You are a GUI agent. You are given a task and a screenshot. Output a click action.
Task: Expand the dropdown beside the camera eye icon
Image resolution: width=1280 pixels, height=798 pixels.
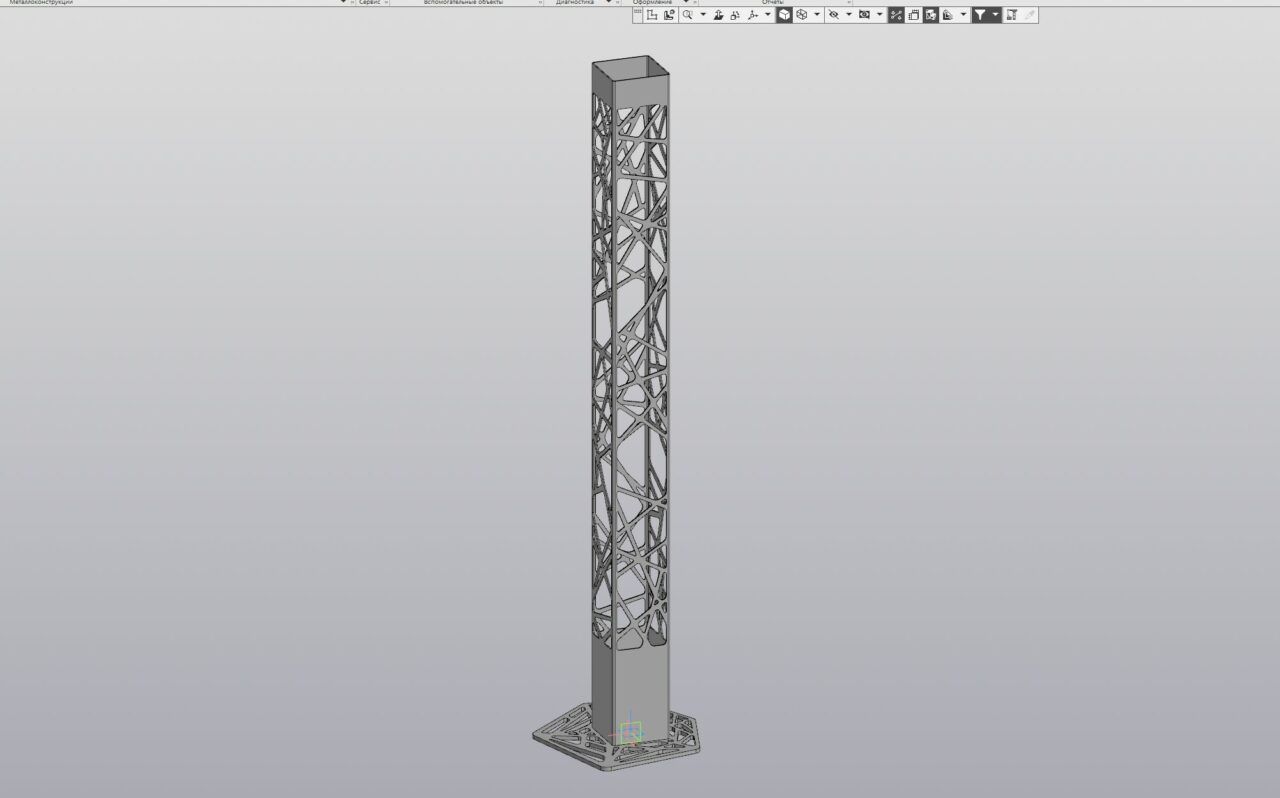[880, 15]
